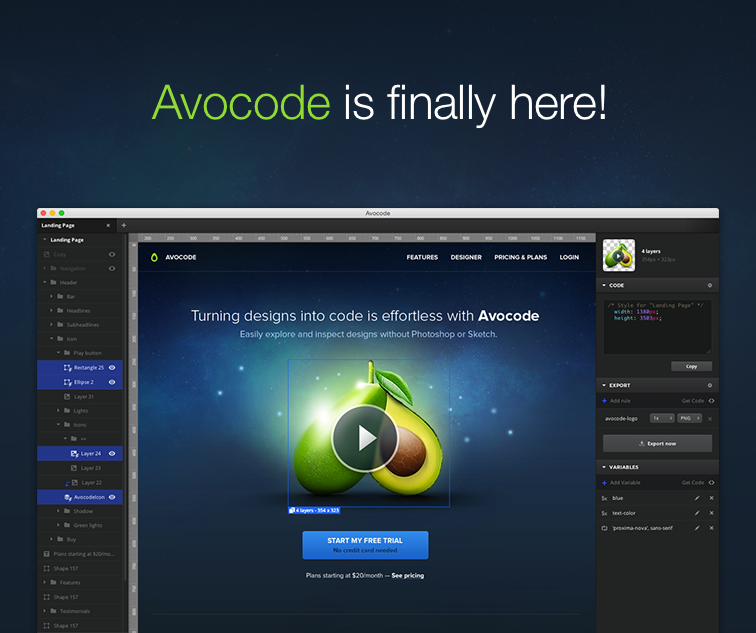Remove the proxima-nova font variable with its X
This screenshot has height=633, width=756.
pos(711,528)
